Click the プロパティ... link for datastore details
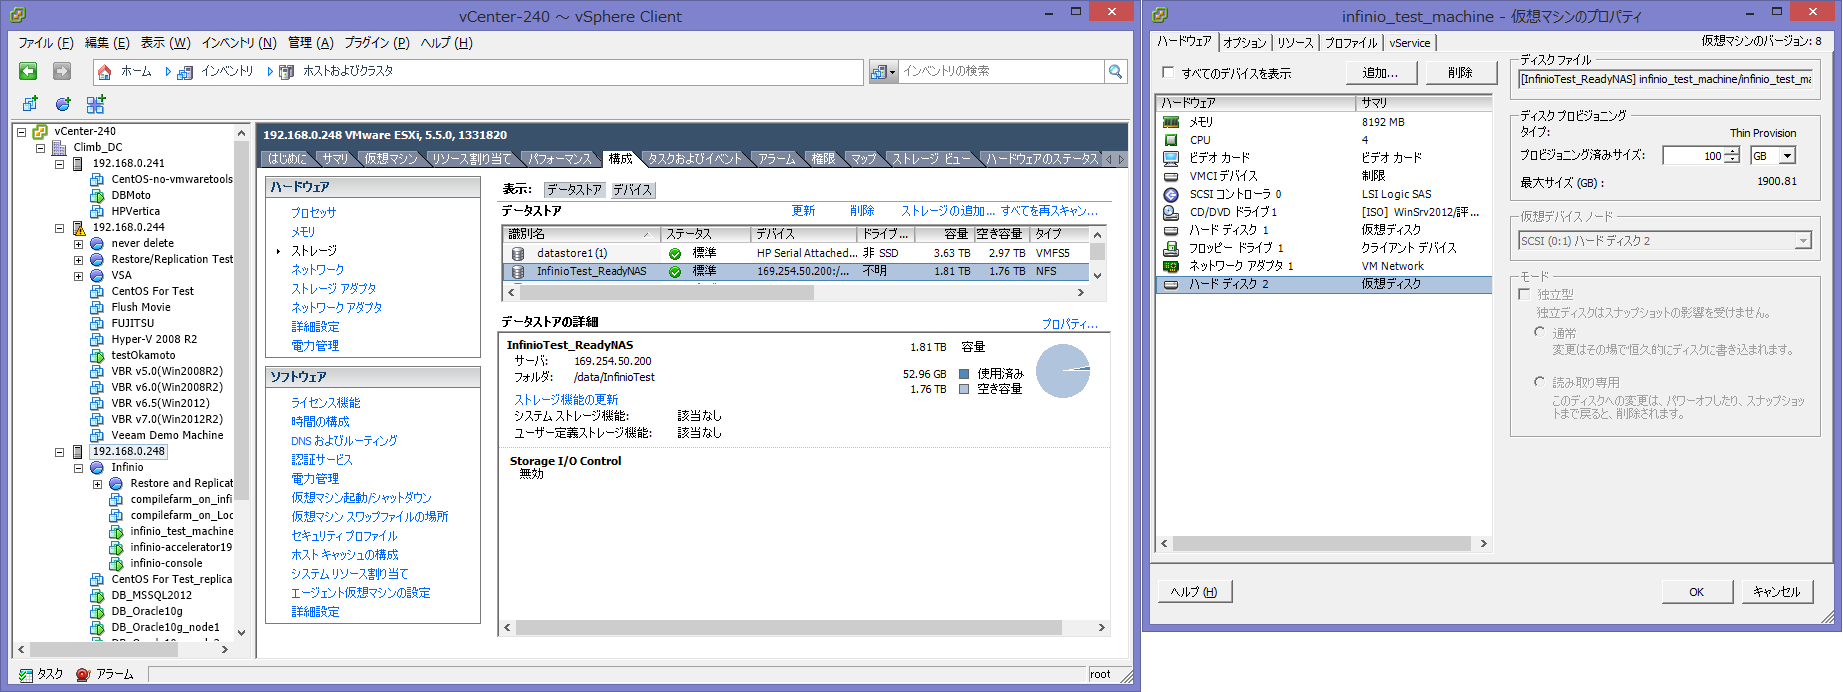This screenshot has height=692, width=1843. (1069, 324)
